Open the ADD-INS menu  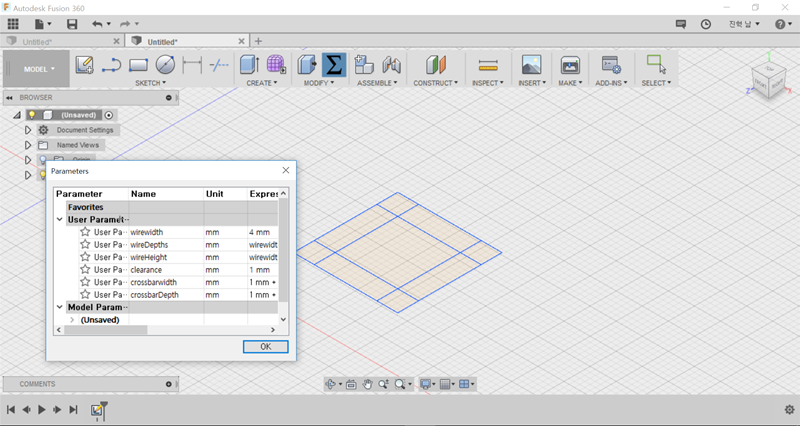click(x=611, y=83)
